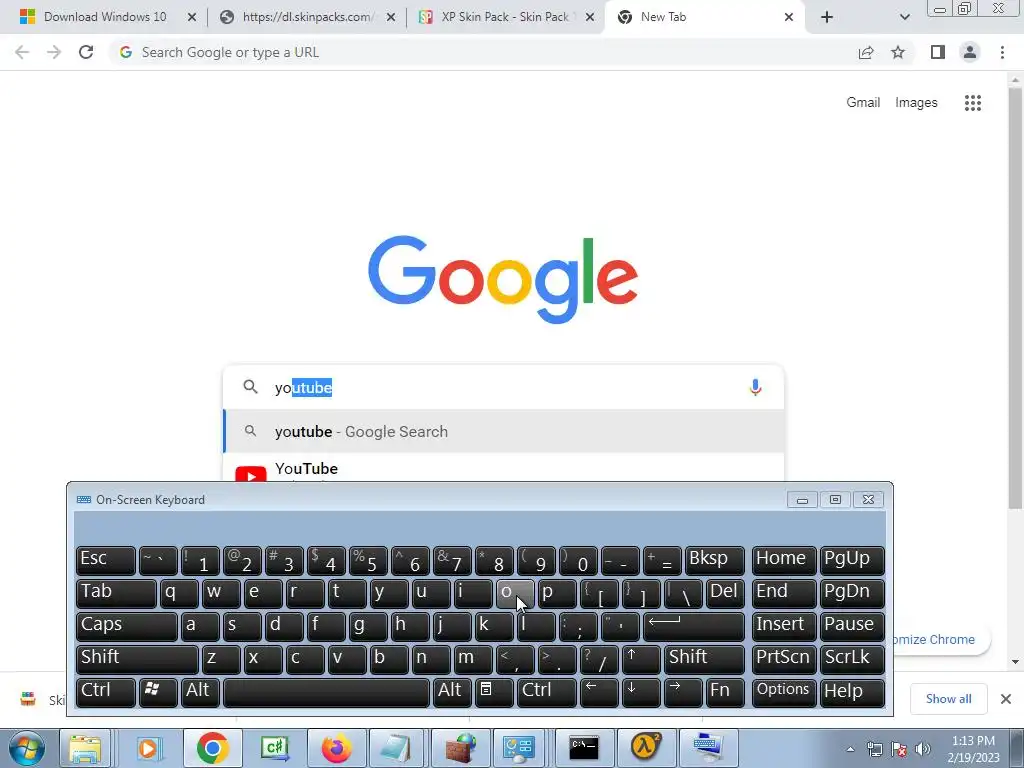This screenshot has height=768, width=1024.
Task: Click the letter u key
Action: click(x=431, y=593)
